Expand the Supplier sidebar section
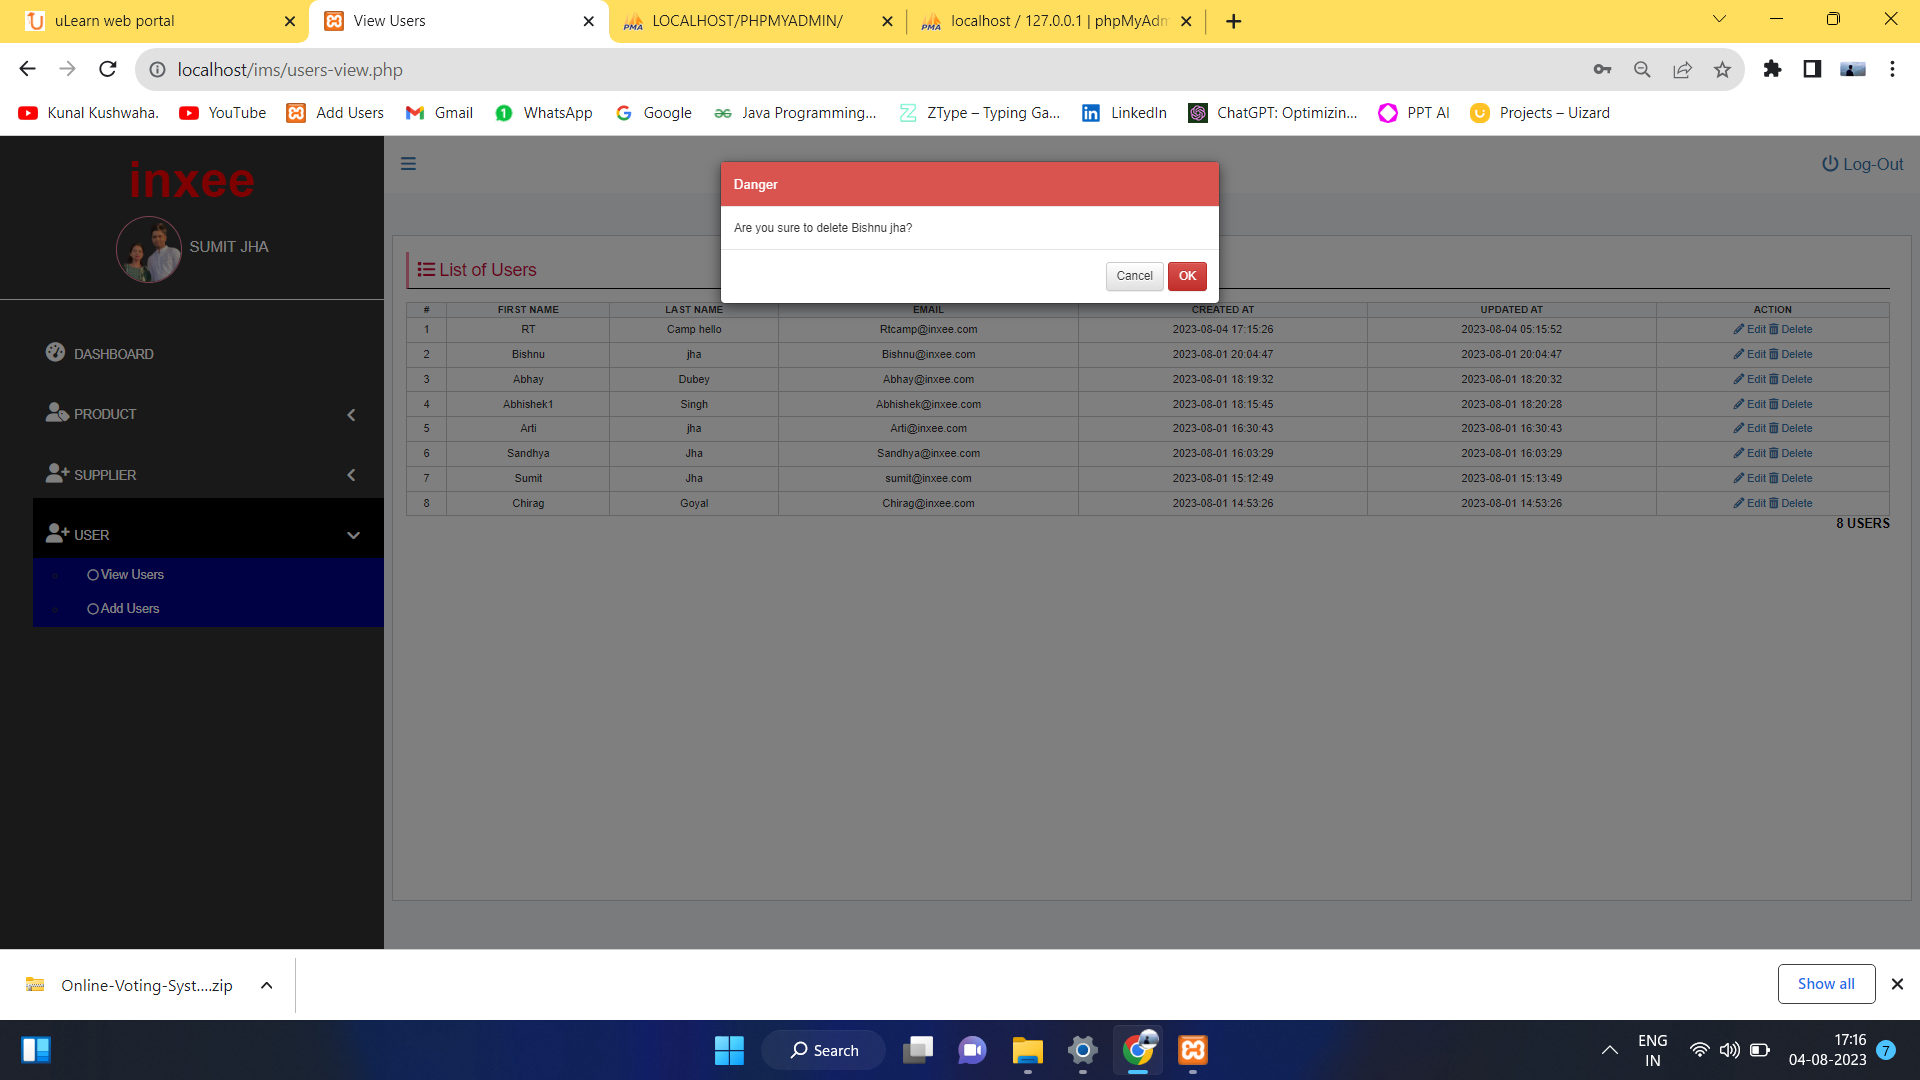This screenshot has height=1080, width=1920. click(351, 474)
